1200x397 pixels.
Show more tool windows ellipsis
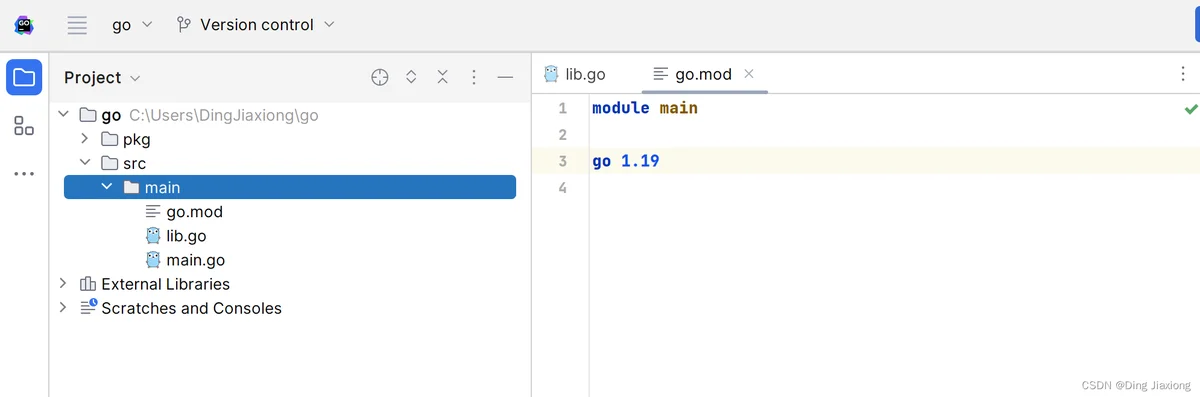24,174
